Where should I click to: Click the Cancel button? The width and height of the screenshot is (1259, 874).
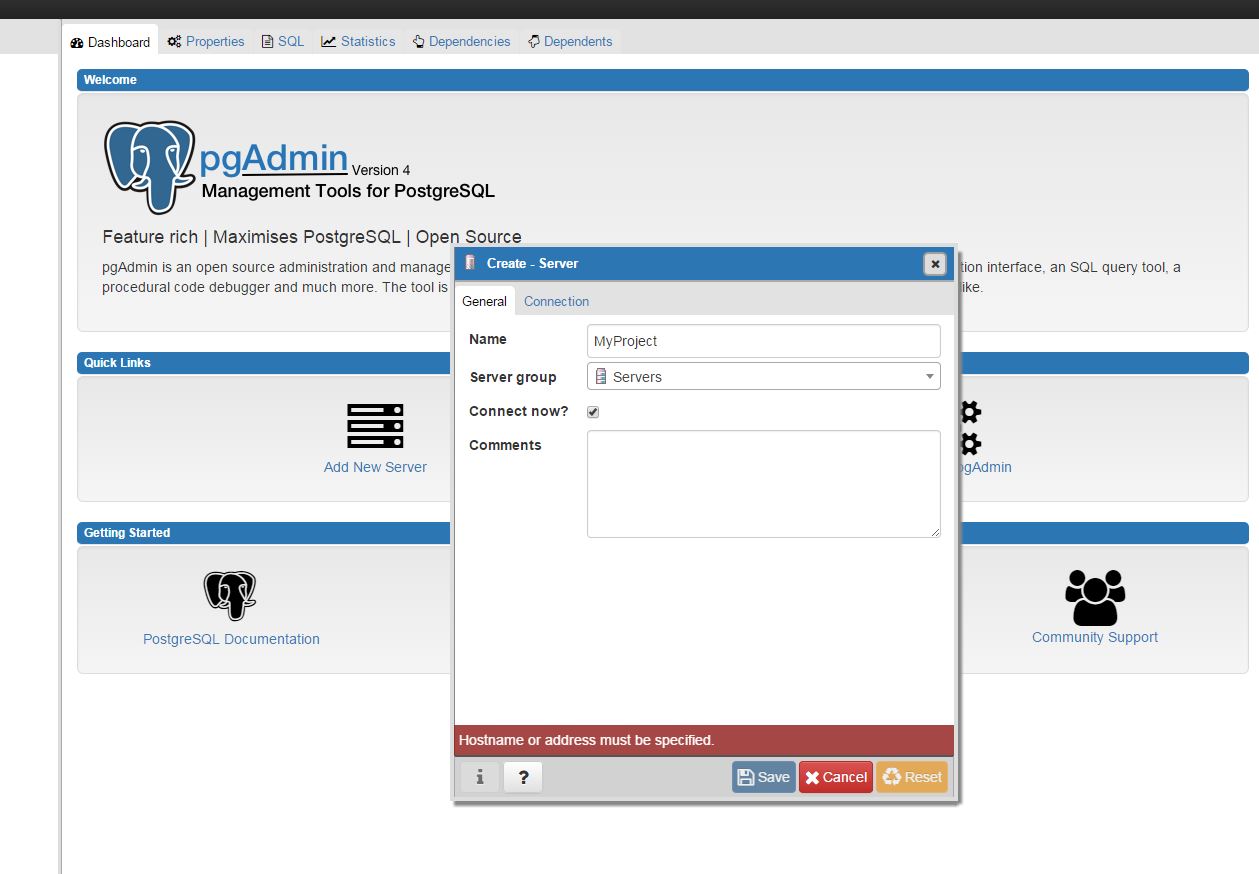tap(836, 777)
